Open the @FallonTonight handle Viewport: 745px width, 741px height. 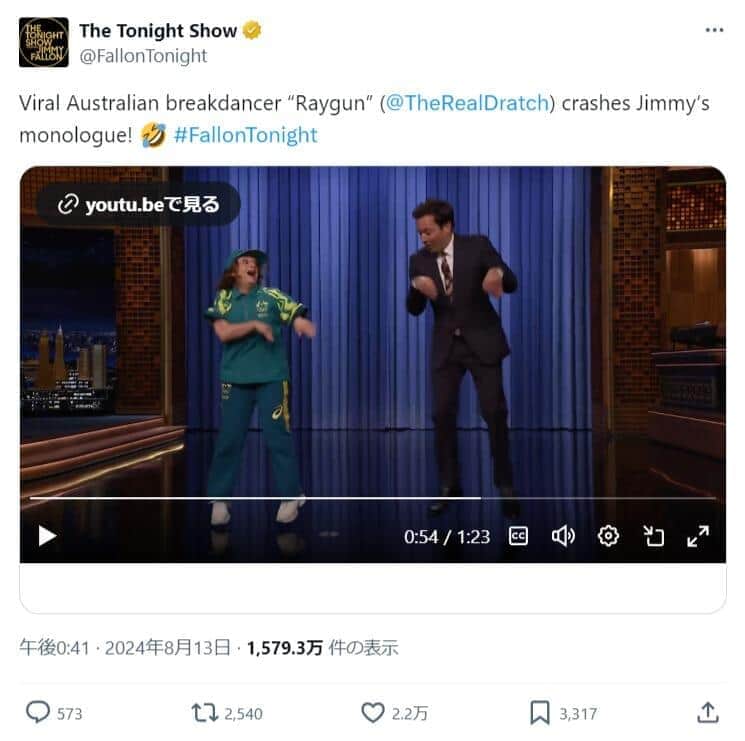coord(143,56)
